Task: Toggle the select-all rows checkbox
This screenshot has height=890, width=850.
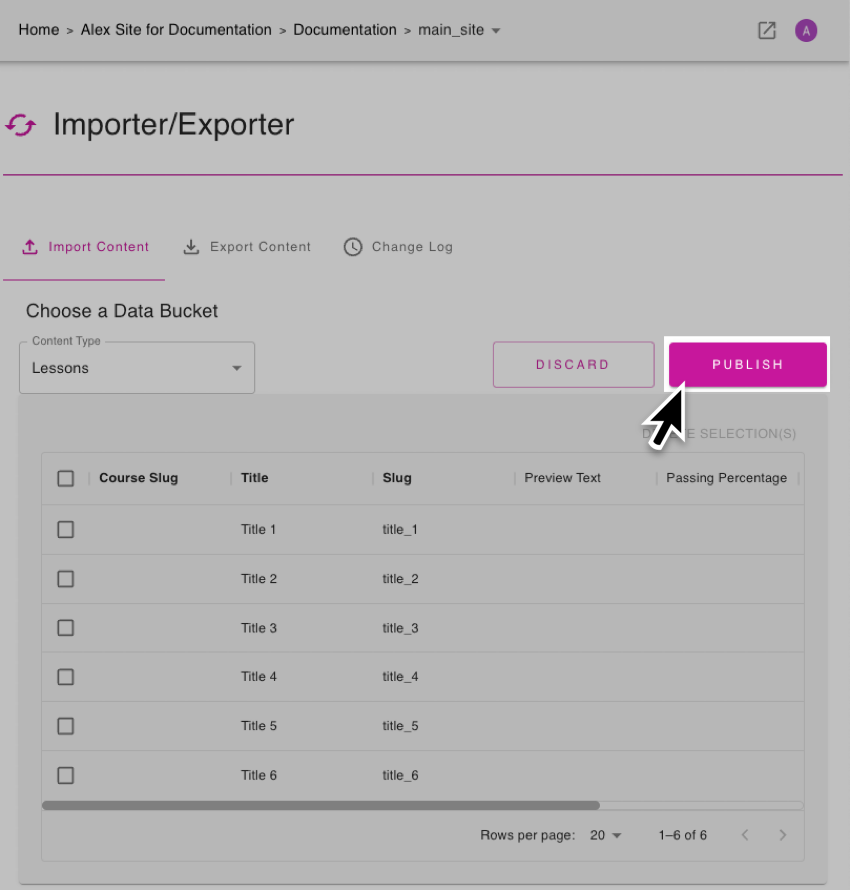Action: 66,478
